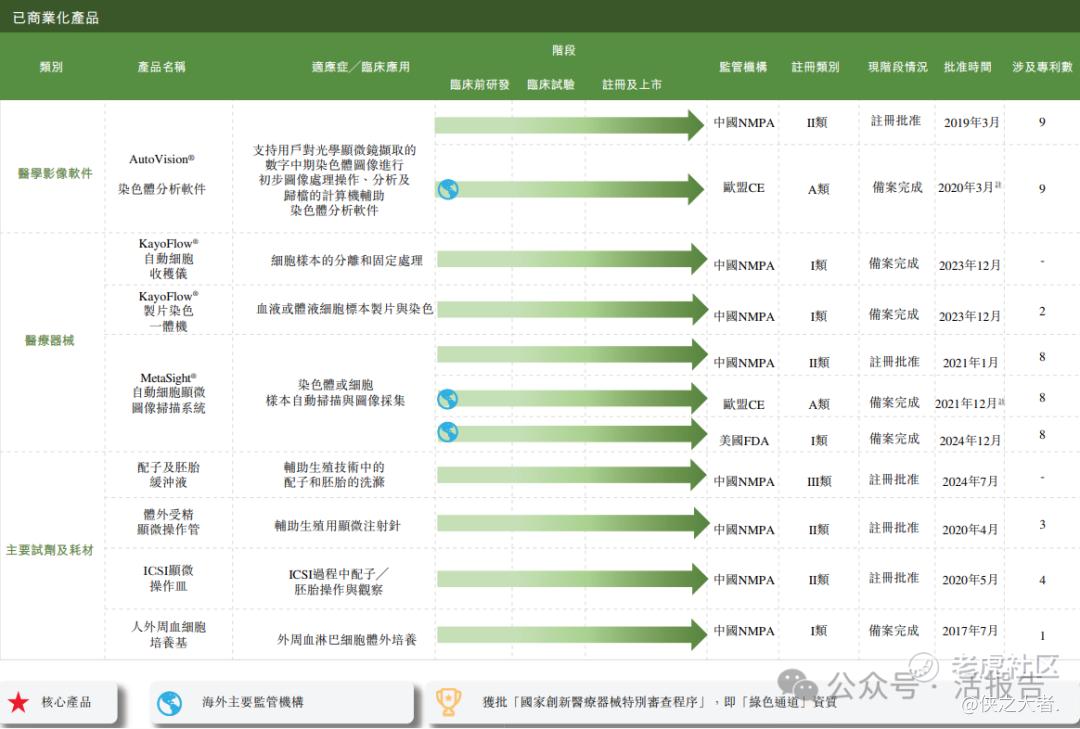This screenshot has height=729, width=1080.
Task: Click 2023年12月 in the 自動細胞收穫儀 row
Action: tap(970, 265)
